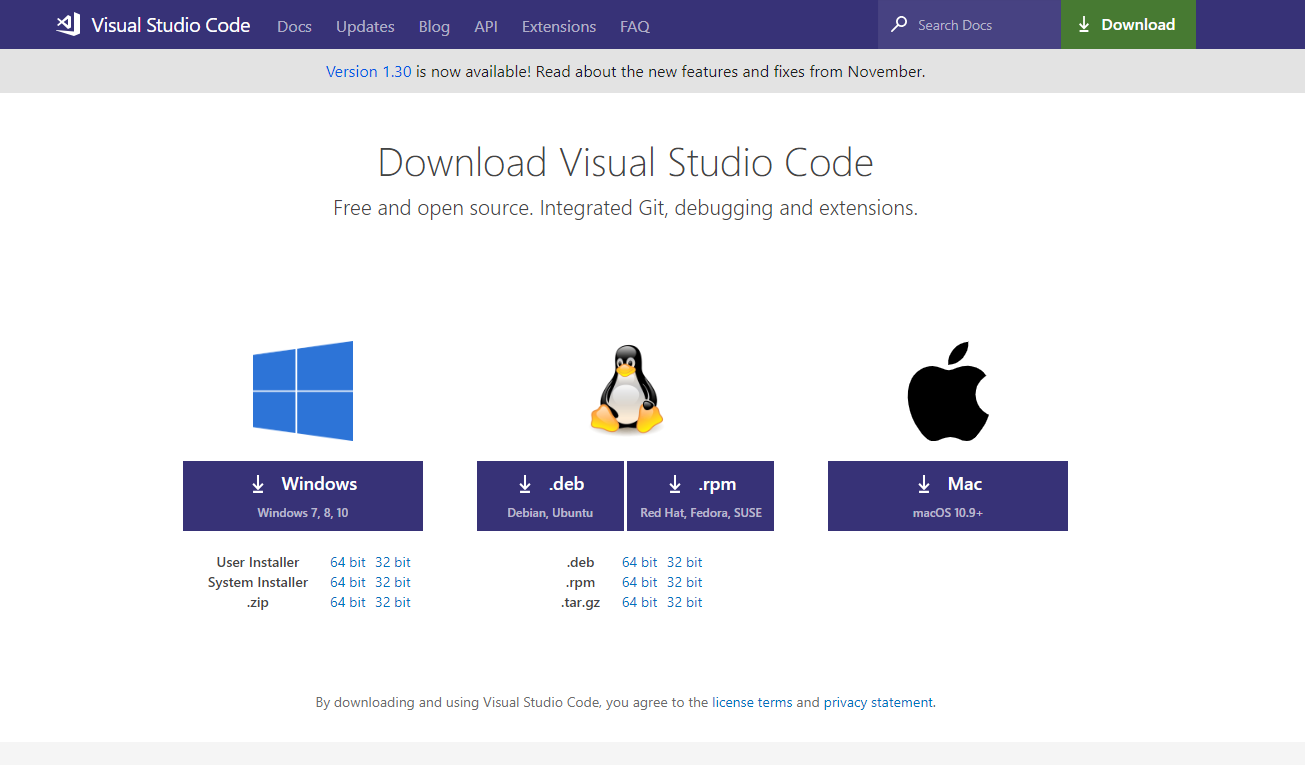The width and height of the screenshot is (1305, 765).
Task: Select Linux .rpm 64 bit link
Action: pyautogui.click(x=640, y=582)
